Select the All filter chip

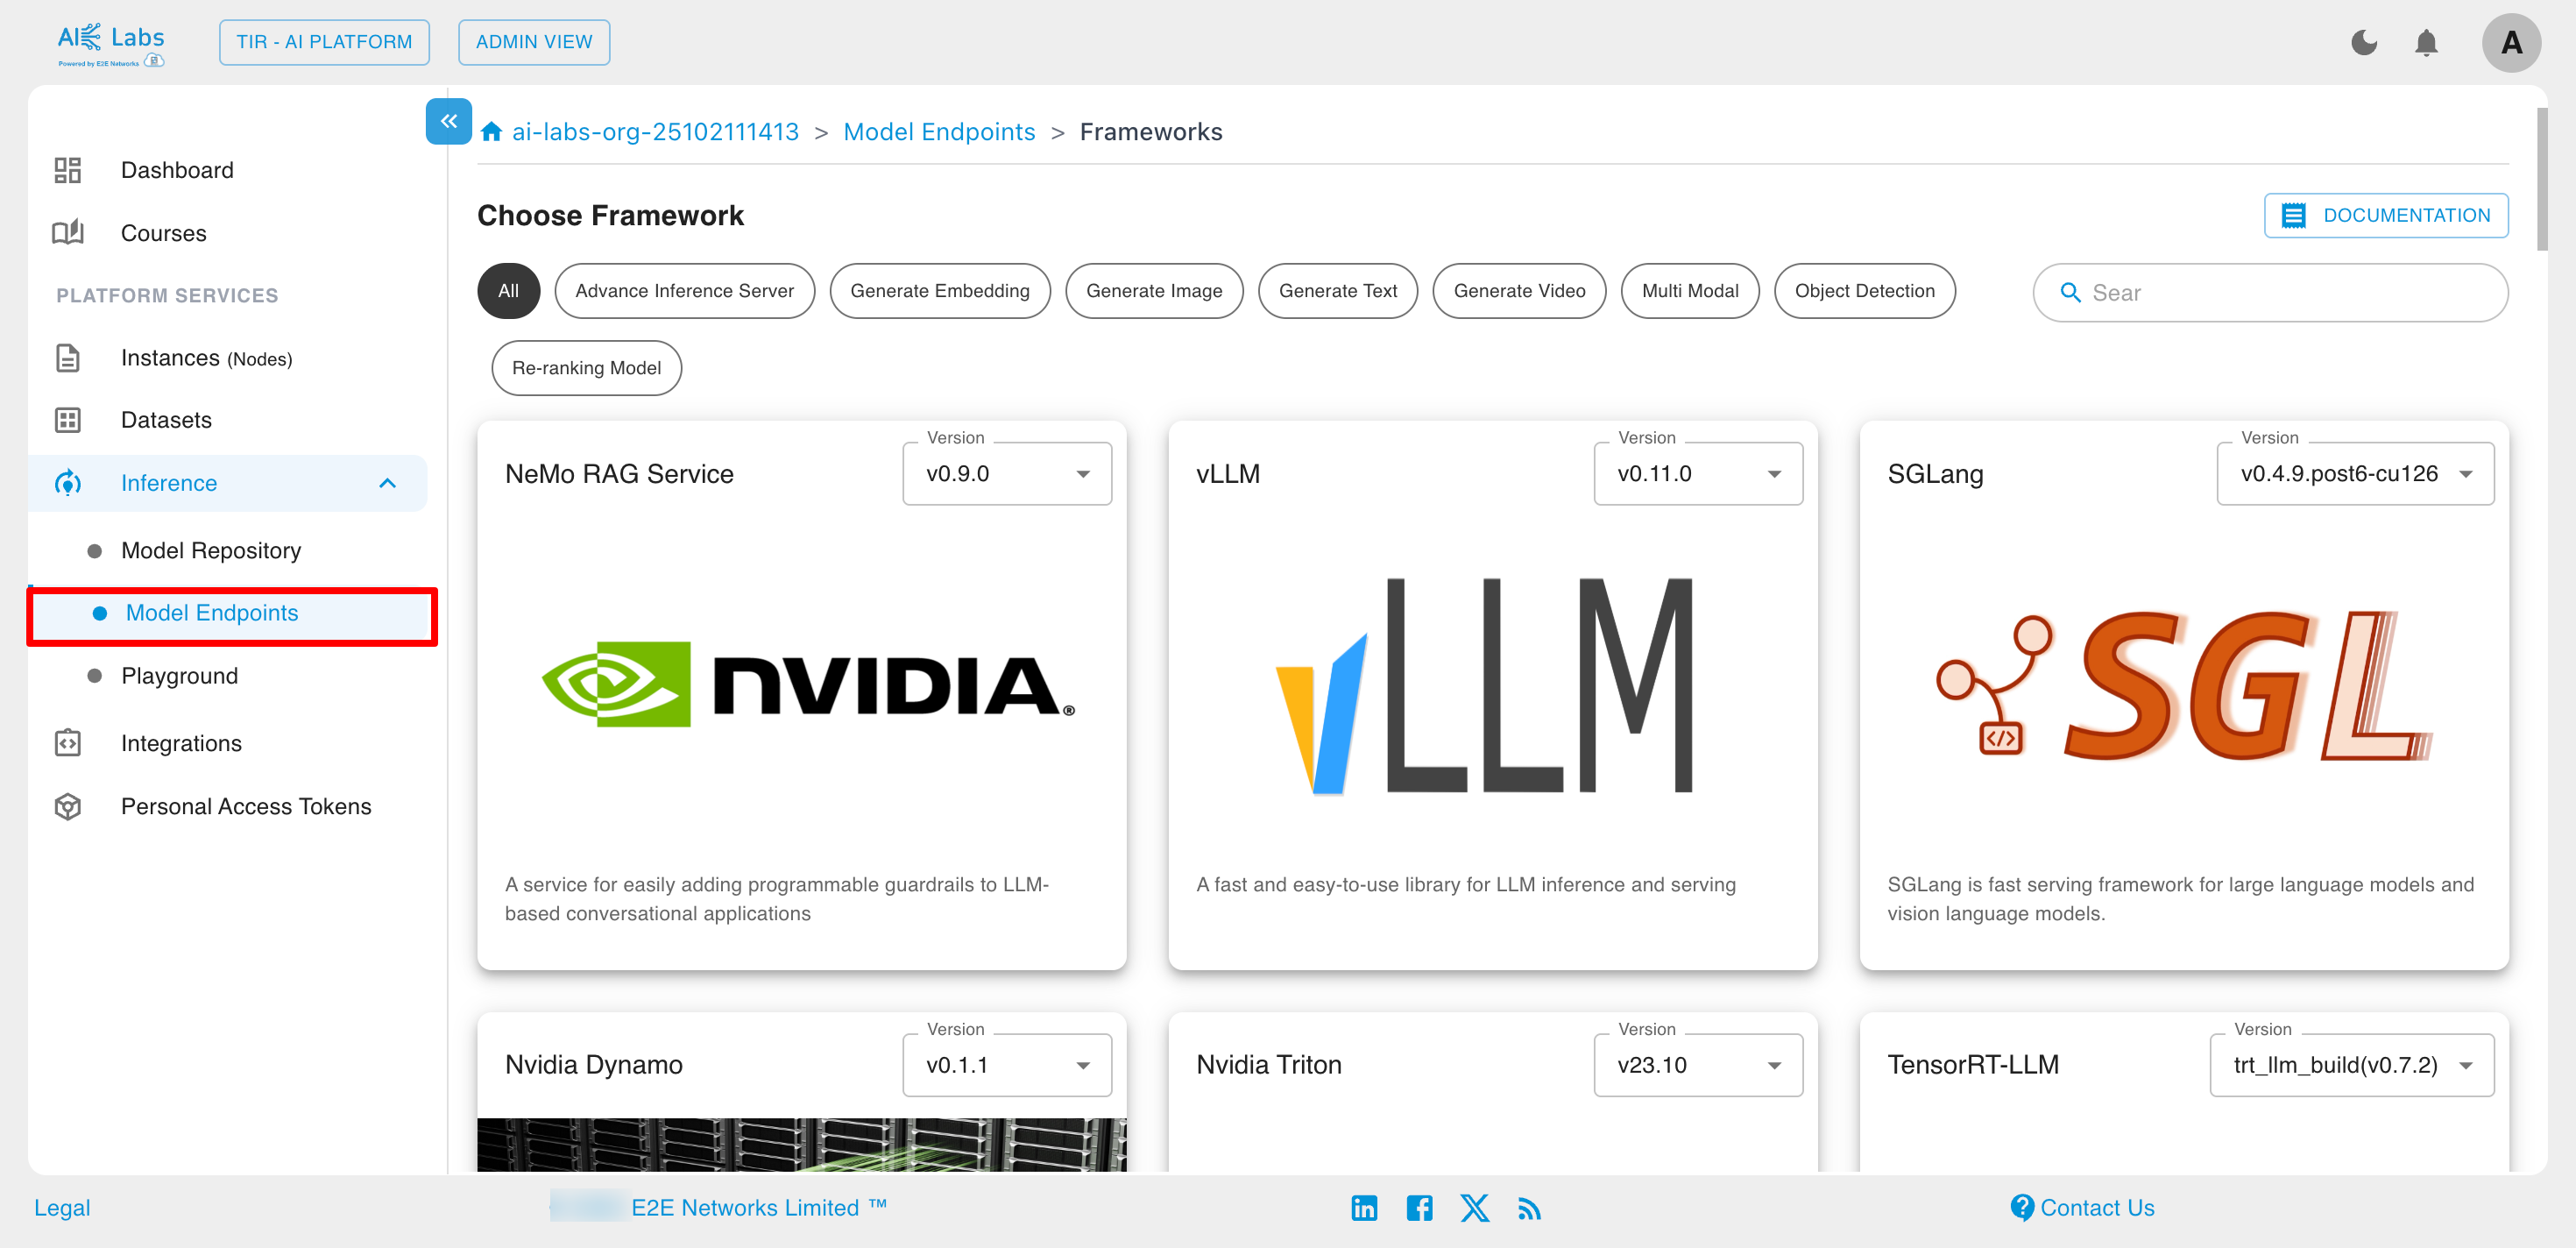coord(508,291)
